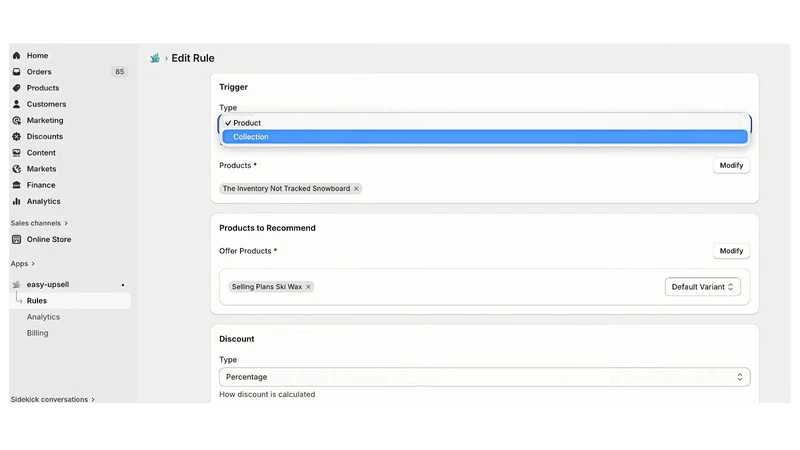
Task: Click the Home house icon
Action: tap(16, 56)
